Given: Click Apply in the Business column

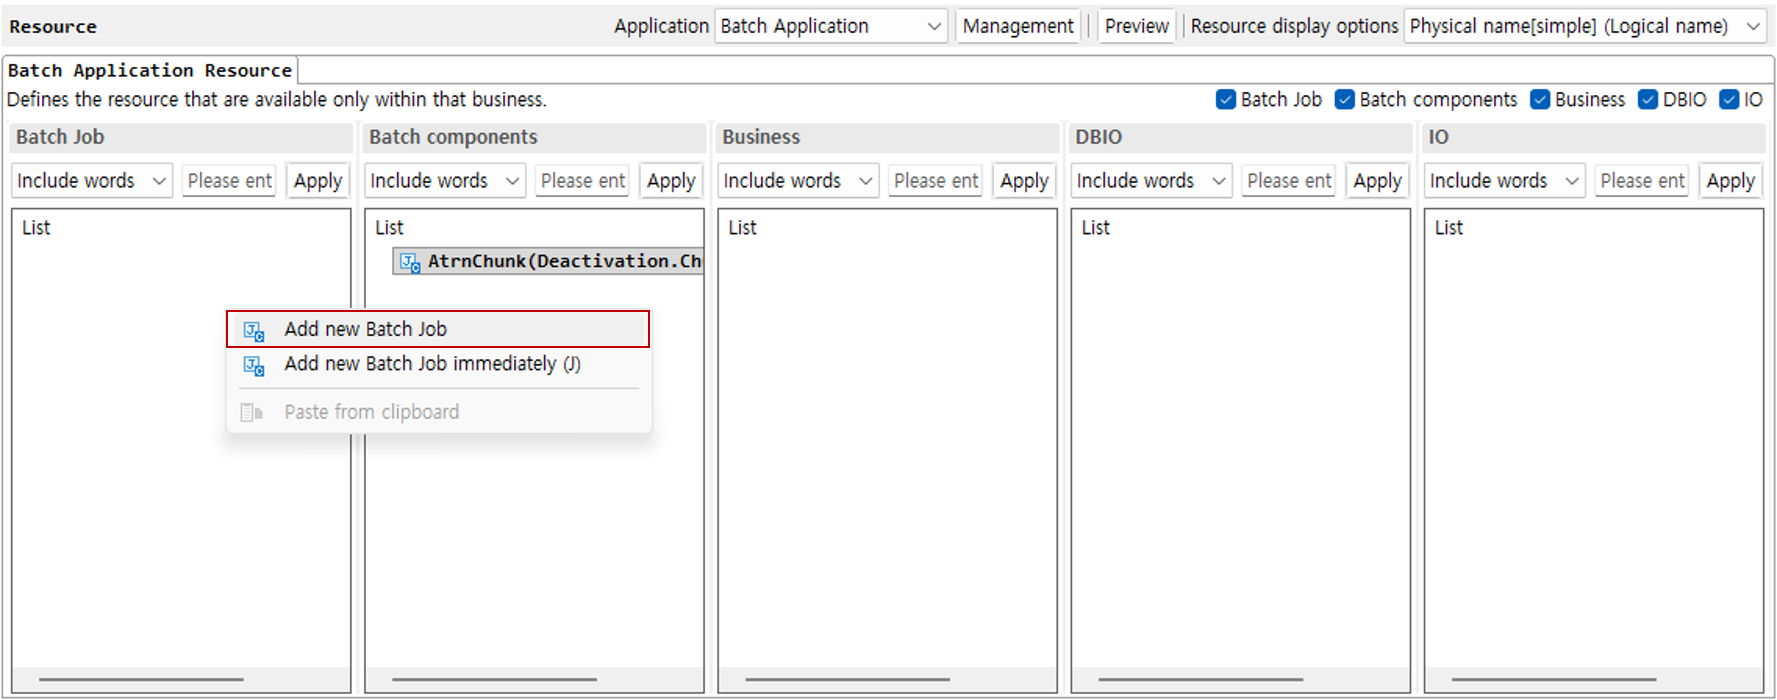Looking at the screenshot, I should pos(1024,181).
